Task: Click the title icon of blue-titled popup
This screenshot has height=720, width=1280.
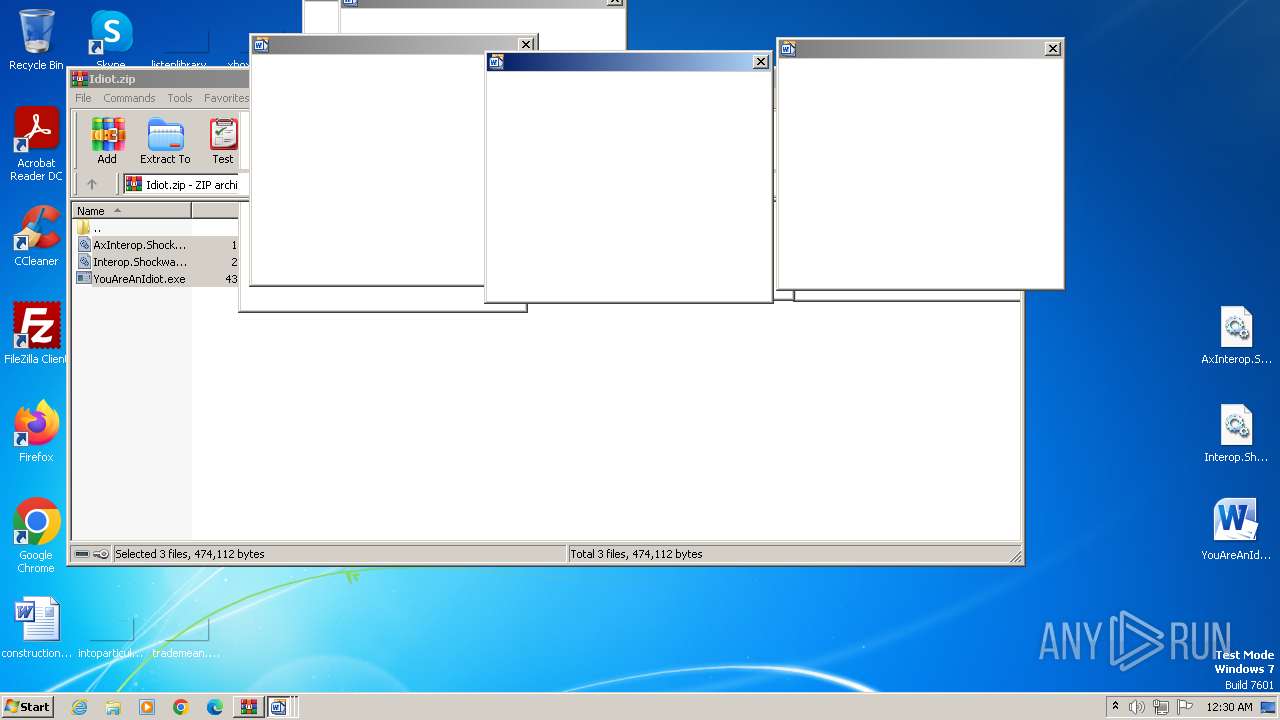Action: tap(495, 62)
